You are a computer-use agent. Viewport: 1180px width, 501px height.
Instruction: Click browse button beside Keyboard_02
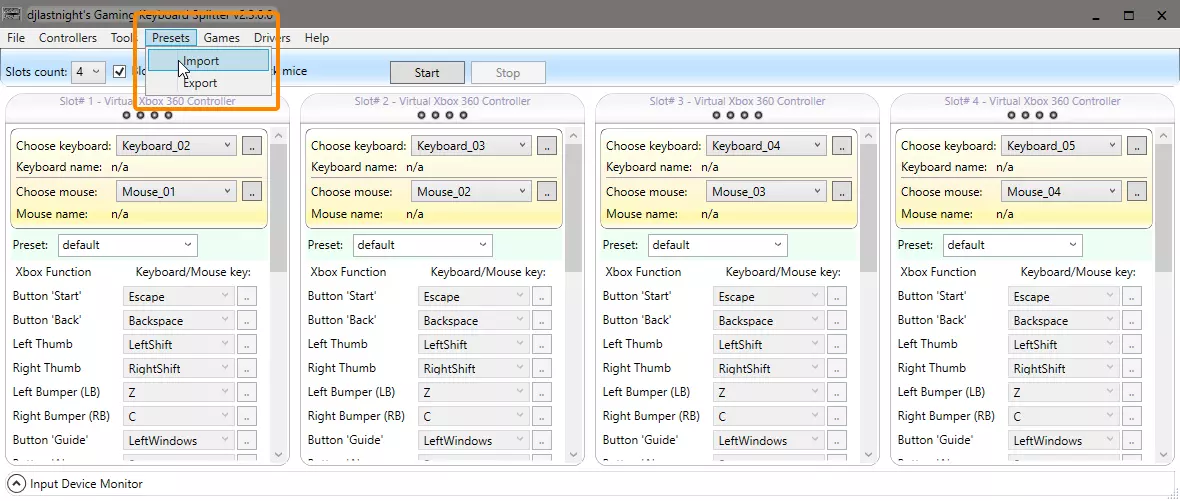tap(251, 146)
